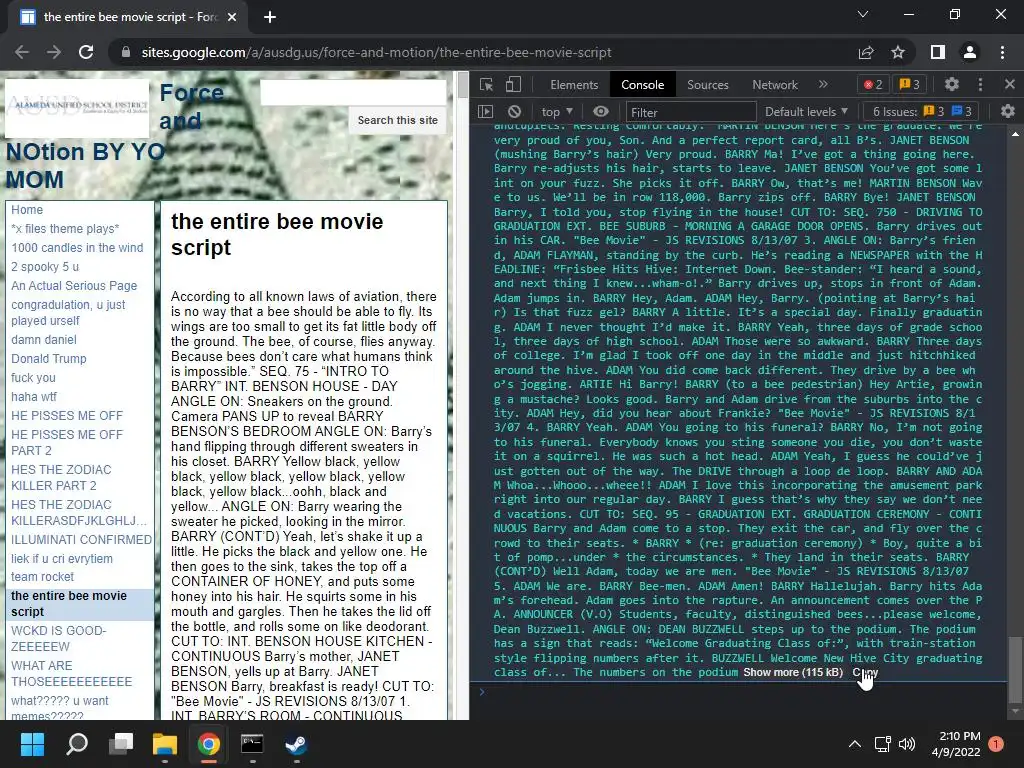Open the top context dropdown
The image size is (1024, 768).
(x=557, y=112)
